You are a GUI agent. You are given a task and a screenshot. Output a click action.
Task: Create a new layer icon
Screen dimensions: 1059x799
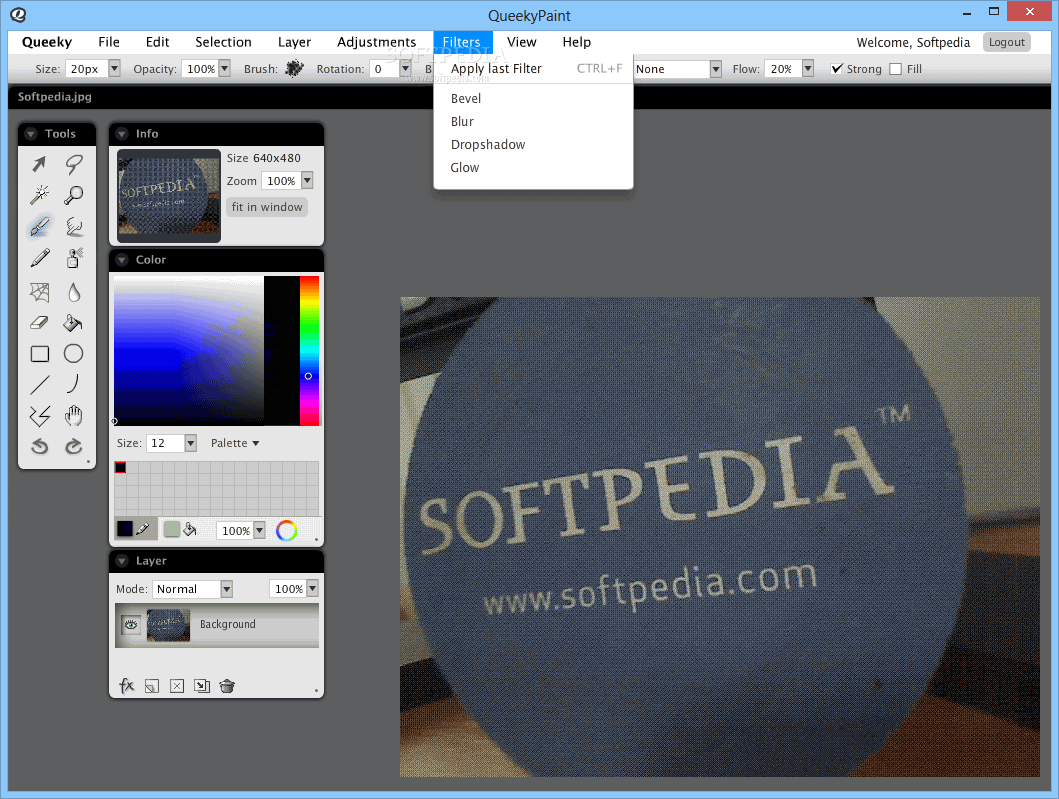[152, 686]
